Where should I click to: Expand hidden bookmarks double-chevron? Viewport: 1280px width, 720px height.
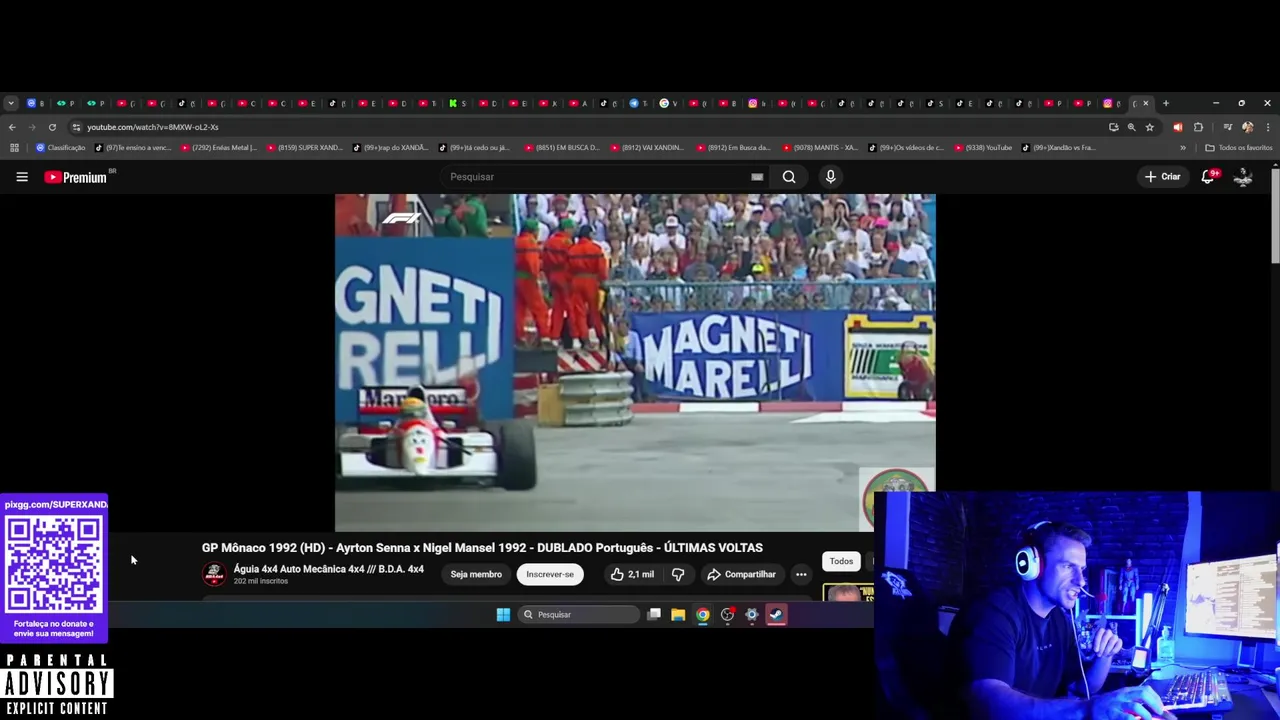coord(1183,148)
